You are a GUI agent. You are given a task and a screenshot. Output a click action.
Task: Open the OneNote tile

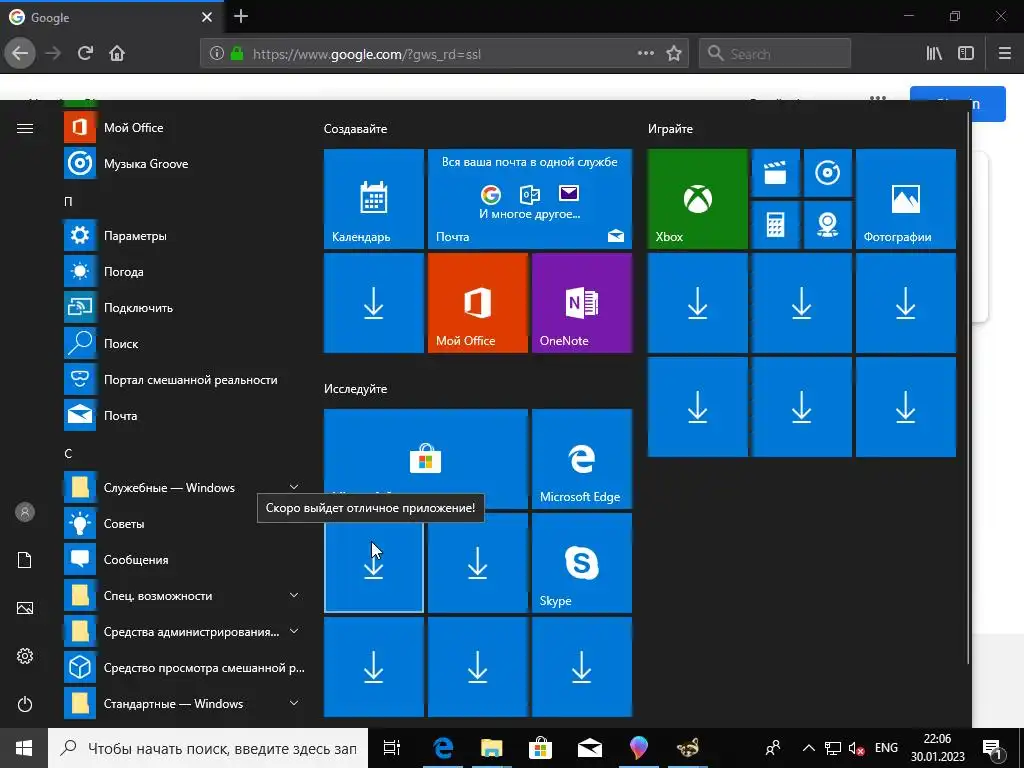(x=582, y=303)
